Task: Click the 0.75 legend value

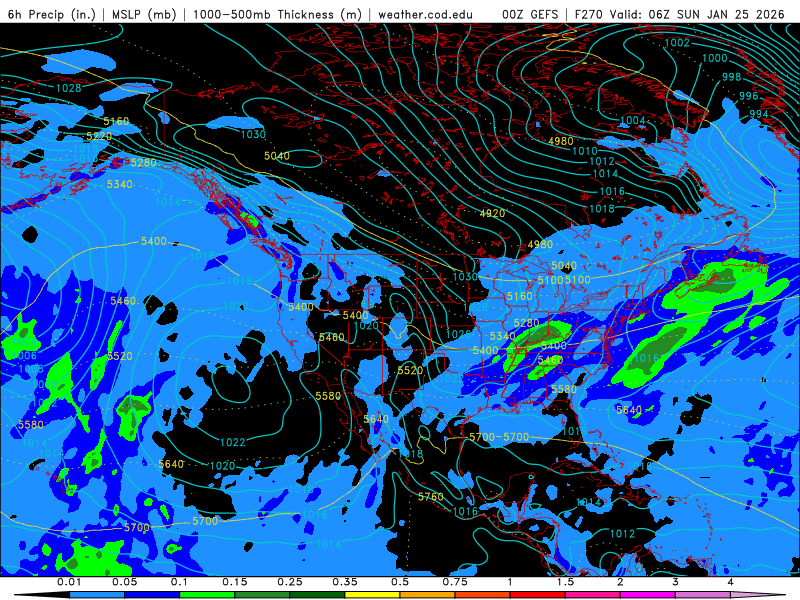Action: tap(455, 582)
